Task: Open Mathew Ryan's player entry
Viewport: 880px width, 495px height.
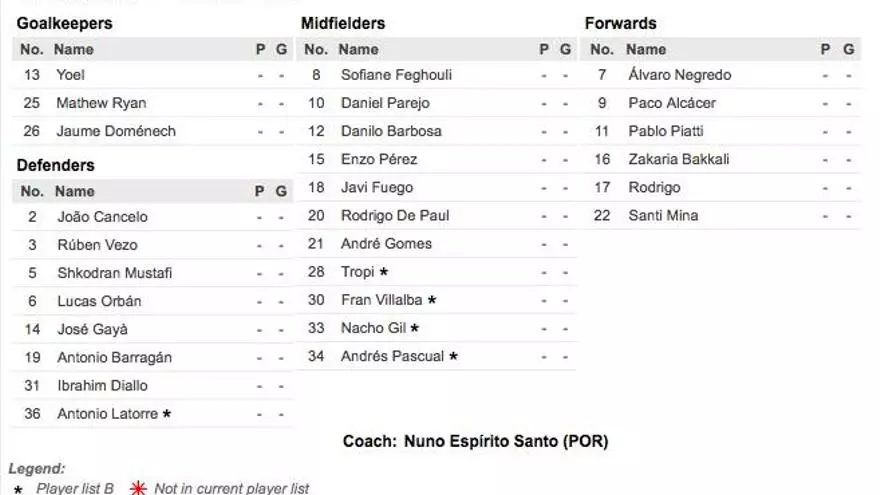Action: [x=101, y=103]
